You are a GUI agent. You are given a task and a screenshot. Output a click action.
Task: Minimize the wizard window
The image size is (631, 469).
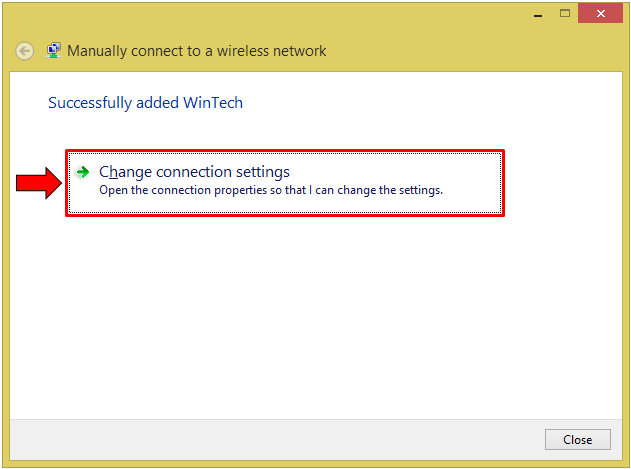(x=537, y=13)
